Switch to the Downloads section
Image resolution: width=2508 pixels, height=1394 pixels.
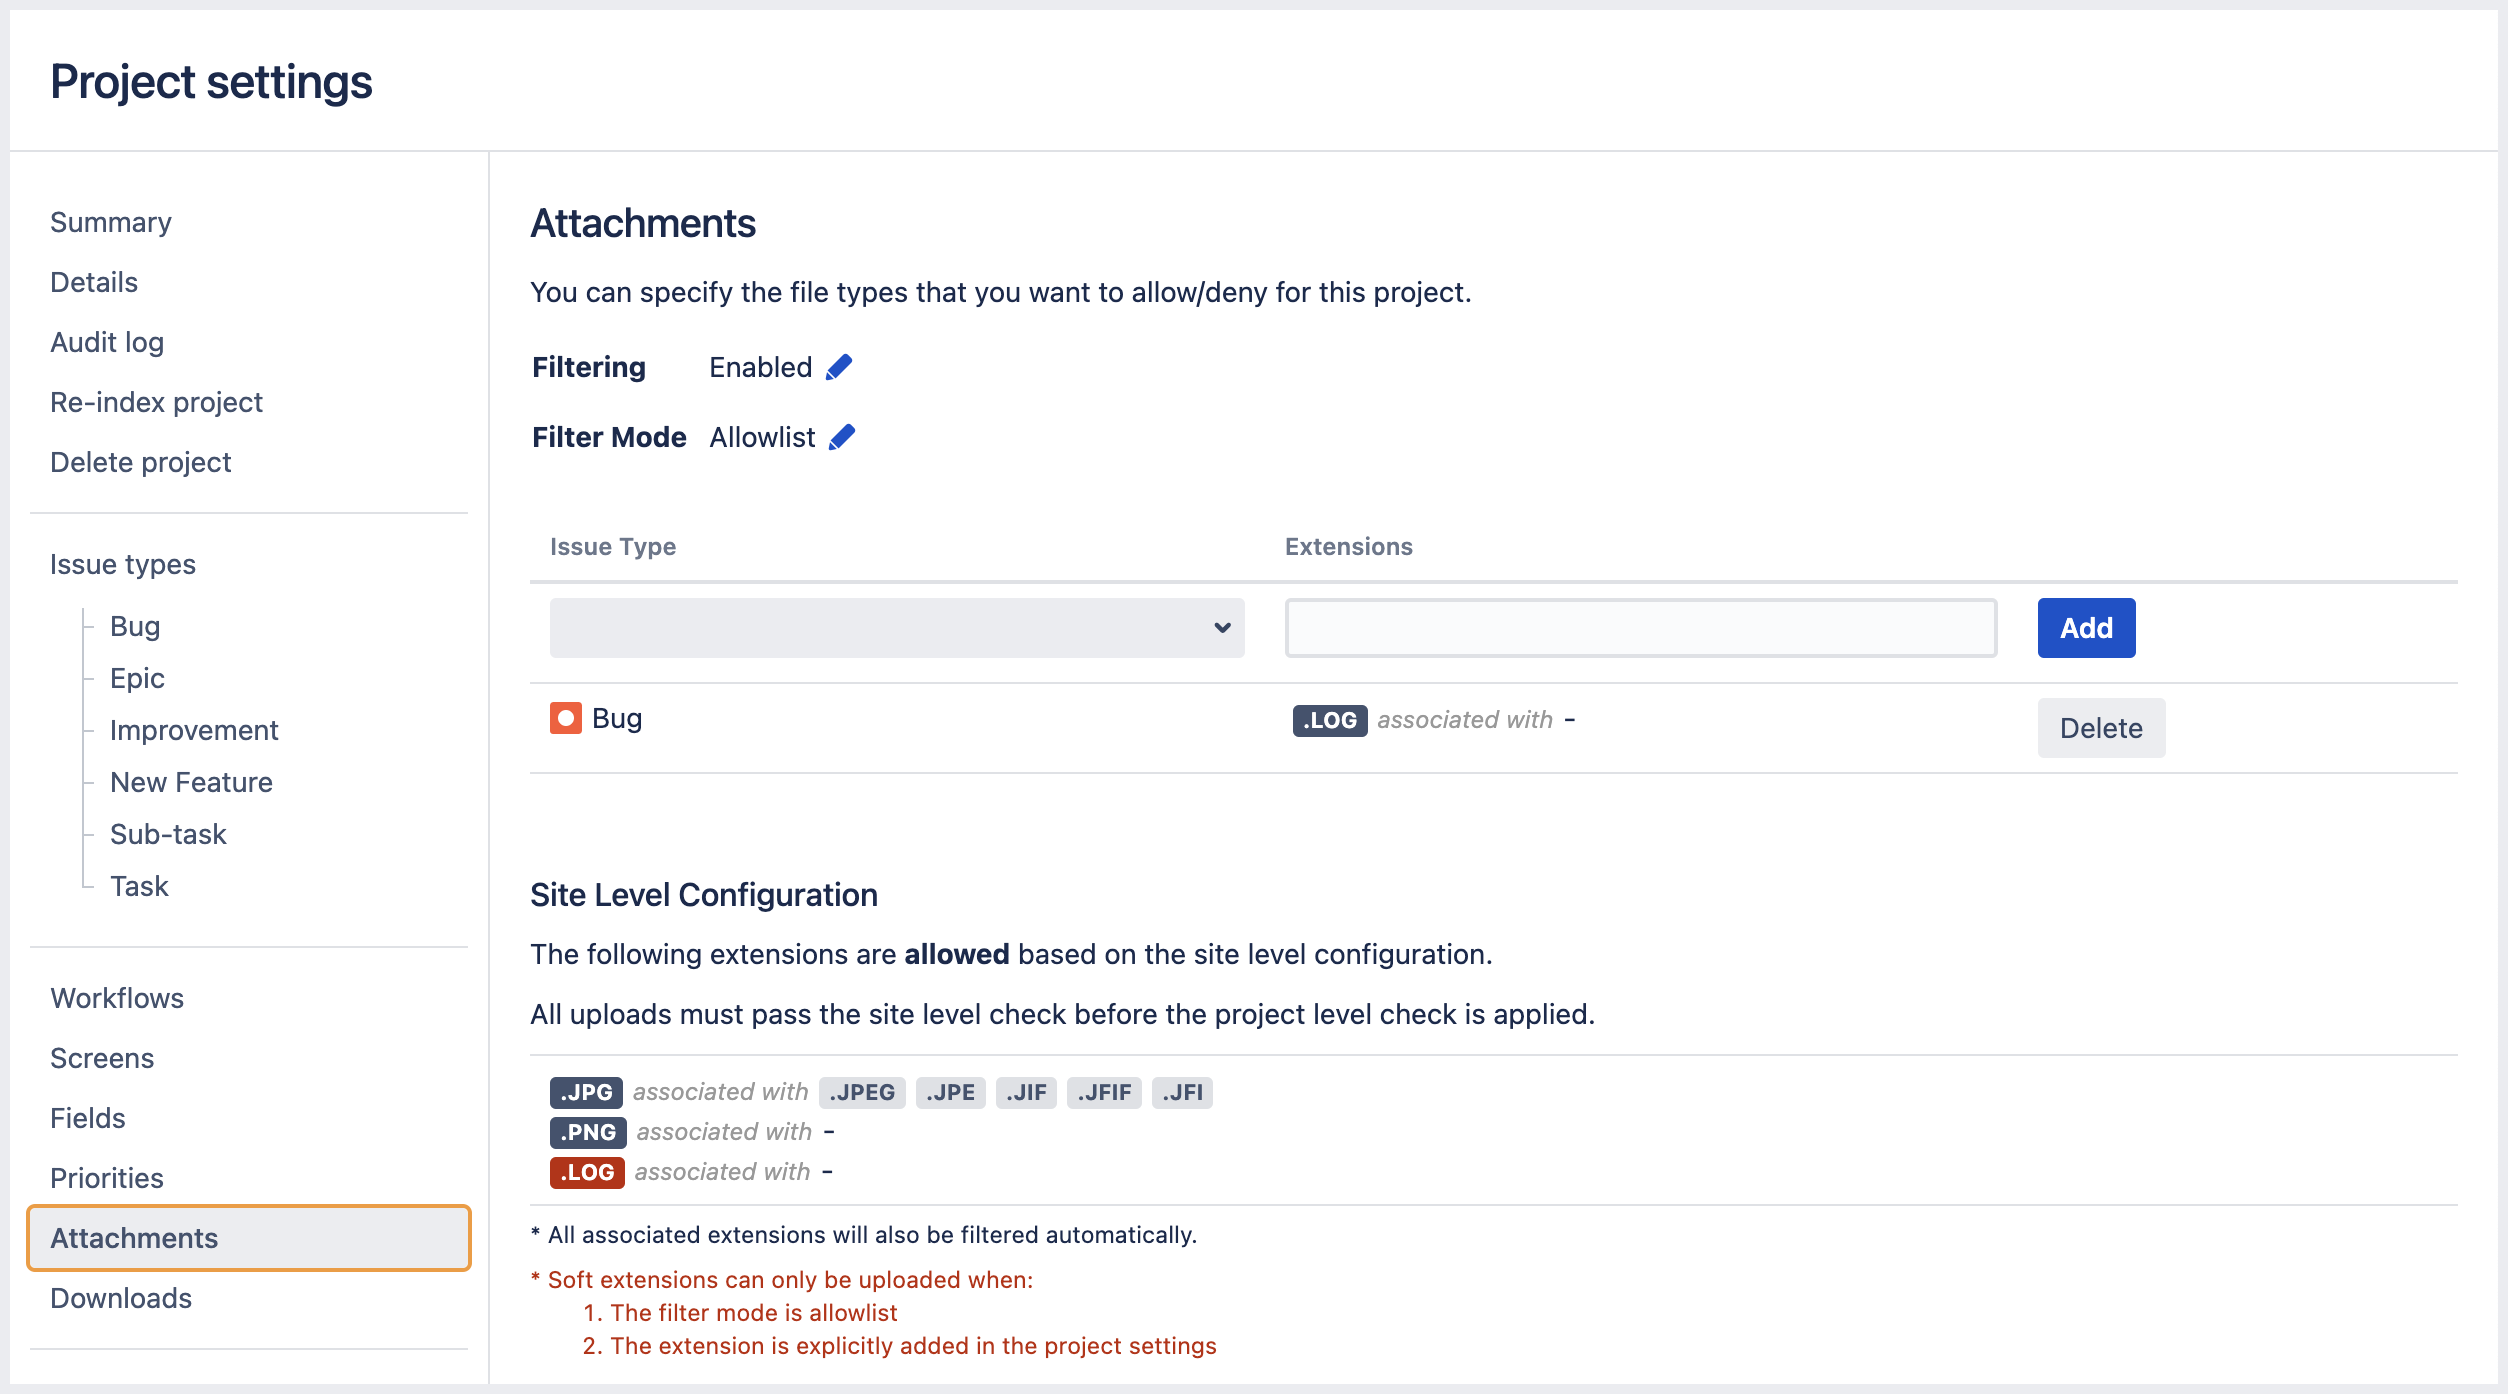120,1297
